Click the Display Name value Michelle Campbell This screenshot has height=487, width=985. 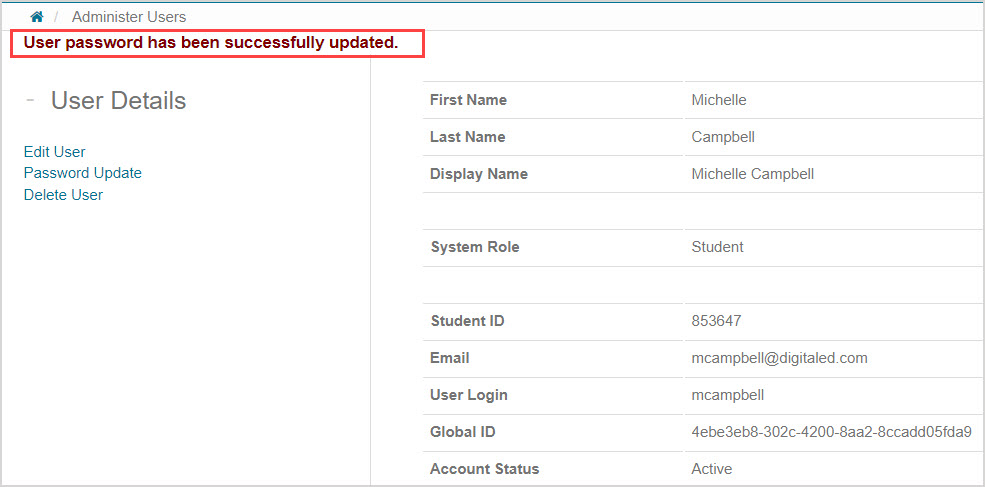[x=752, y=174]
